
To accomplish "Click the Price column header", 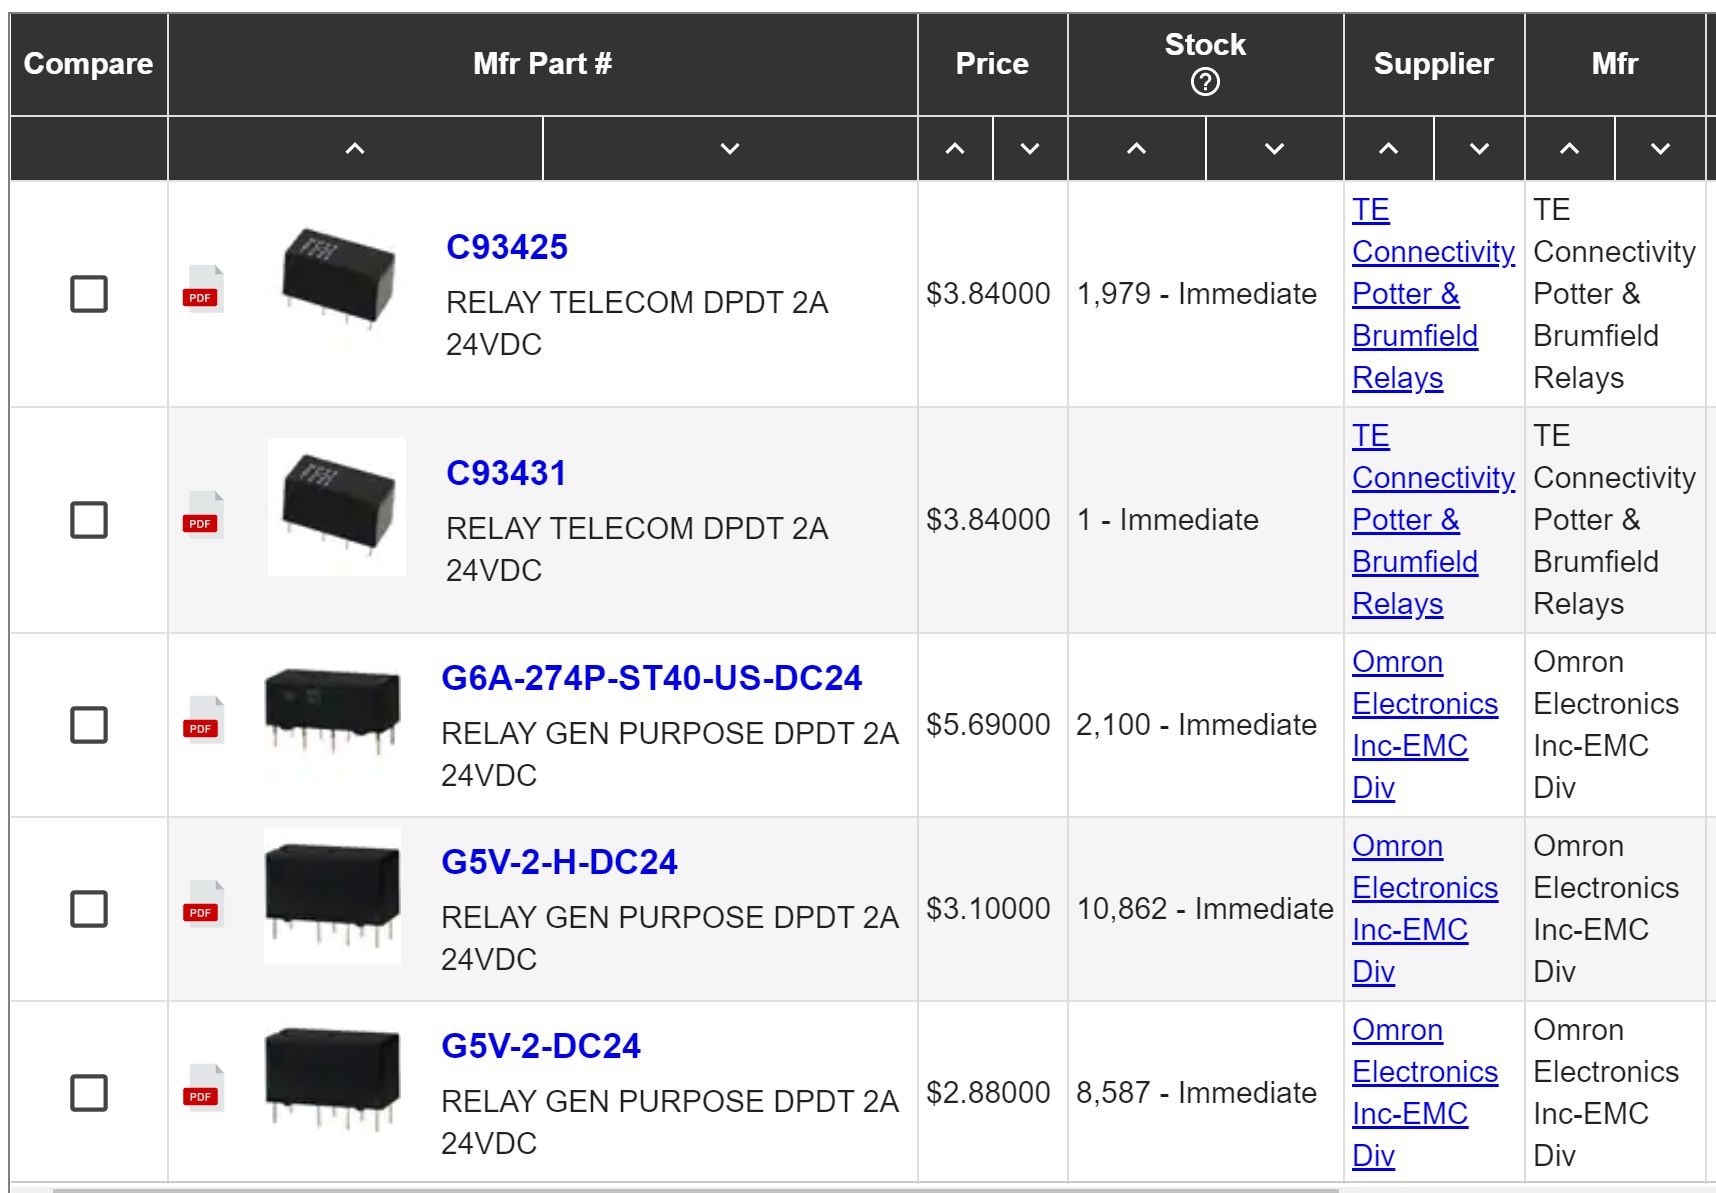I will pos(992,64).
